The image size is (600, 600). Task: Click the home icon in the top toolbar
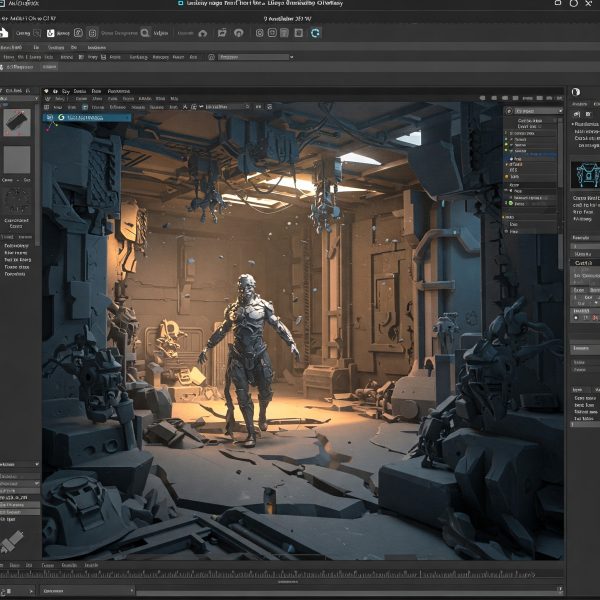(x=5, y=33)
